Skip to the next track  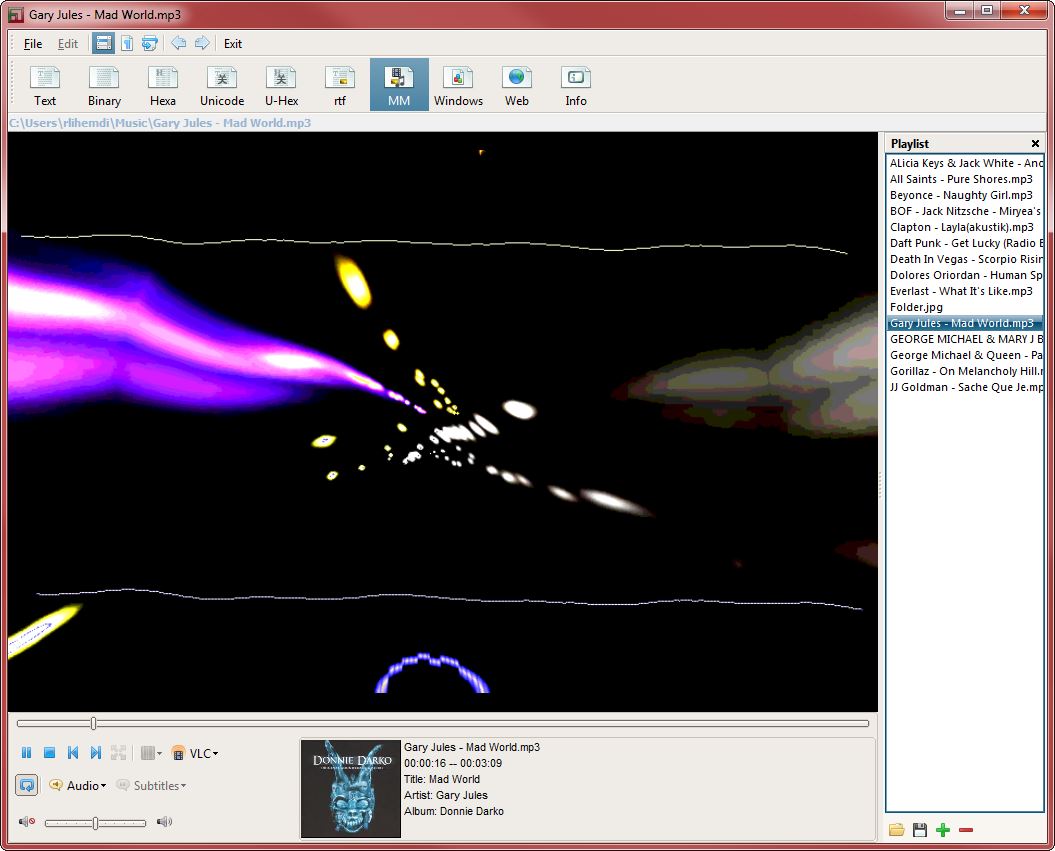pos(96,753)
